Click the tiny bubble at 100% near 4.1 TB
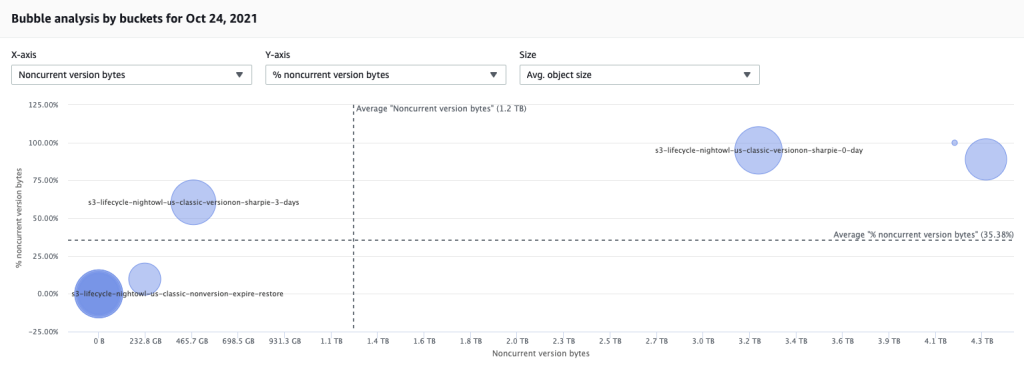 point(955,142)
